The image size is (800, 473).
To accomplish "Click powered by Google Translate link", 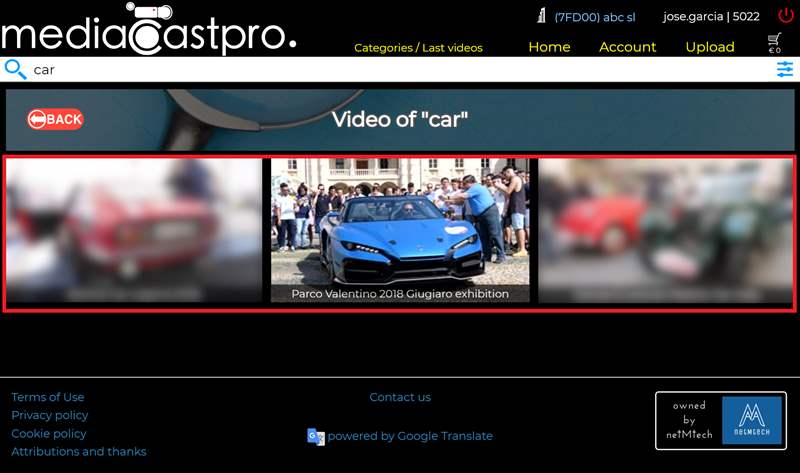I will (410, 436).
